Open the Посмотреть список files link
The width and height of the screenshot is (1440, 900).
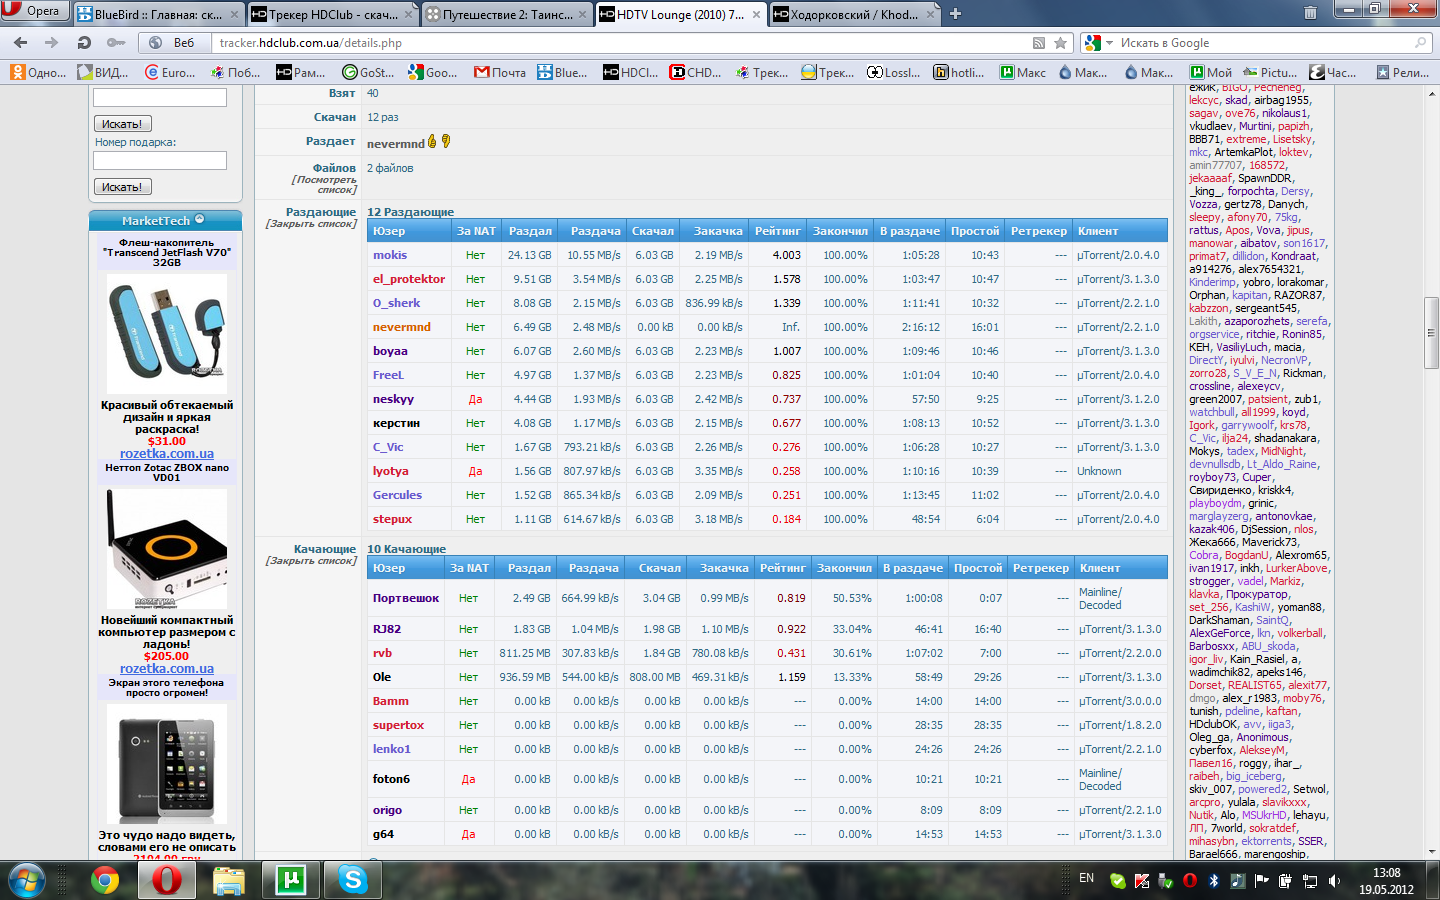[x=324, y=185]
